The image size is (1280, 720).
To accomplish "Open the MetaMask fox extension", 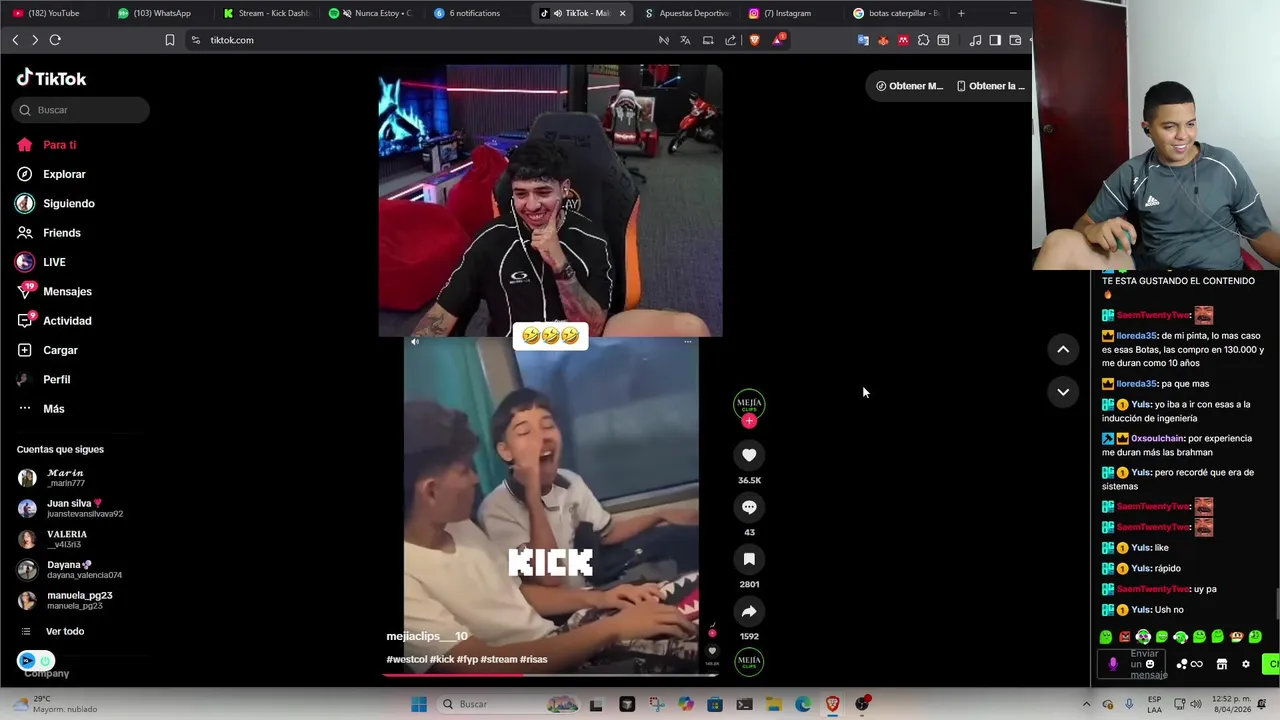I will click(x=883, y=40).
